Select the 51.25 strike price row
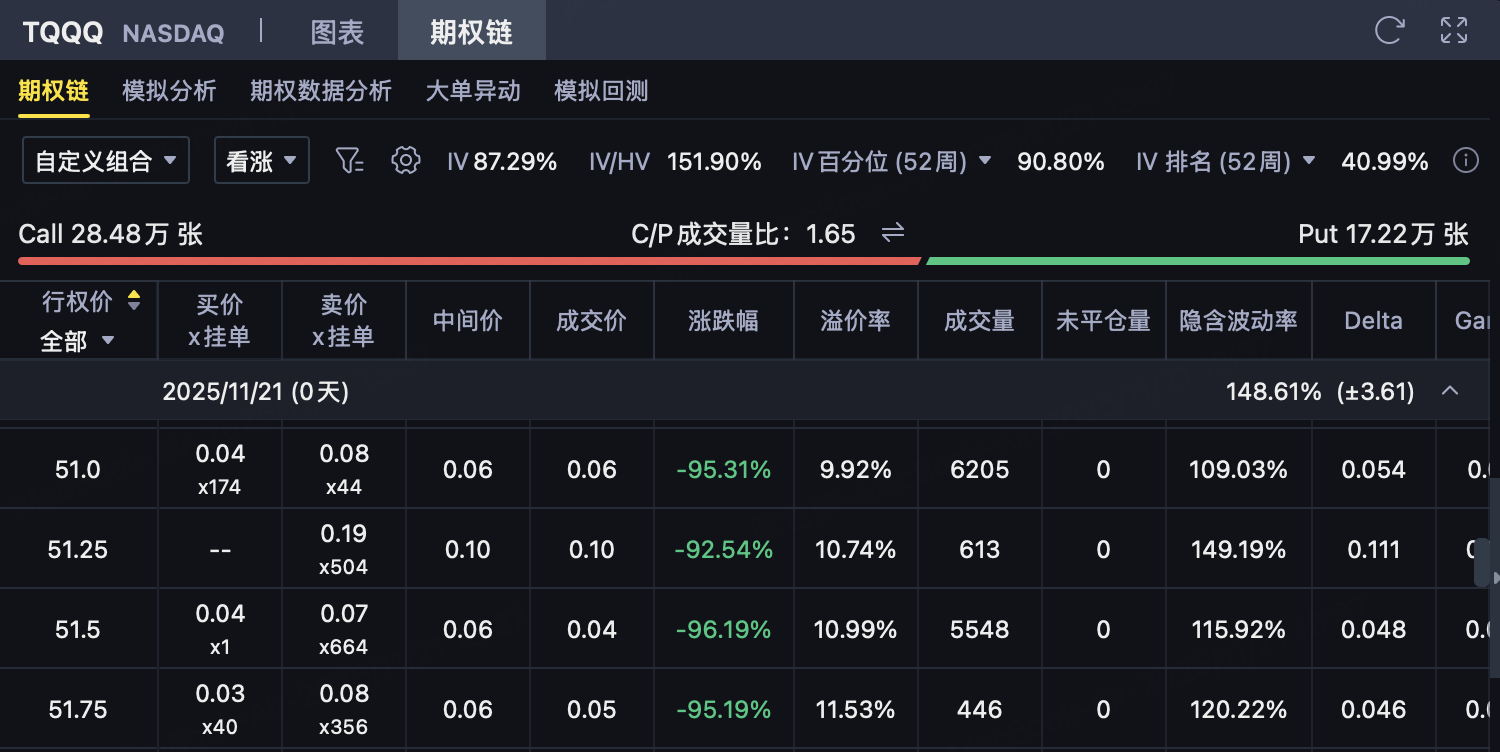 click(x=78, y=549)
